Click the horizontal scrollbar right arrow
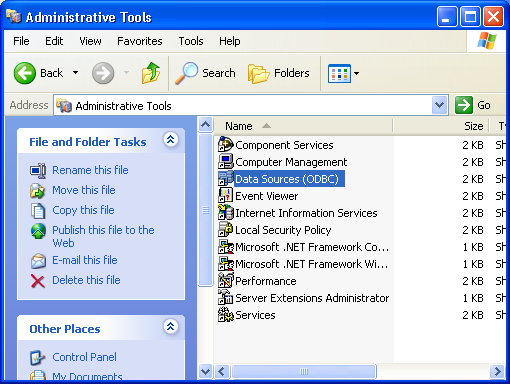510x384 pixels. coord(497,371)
